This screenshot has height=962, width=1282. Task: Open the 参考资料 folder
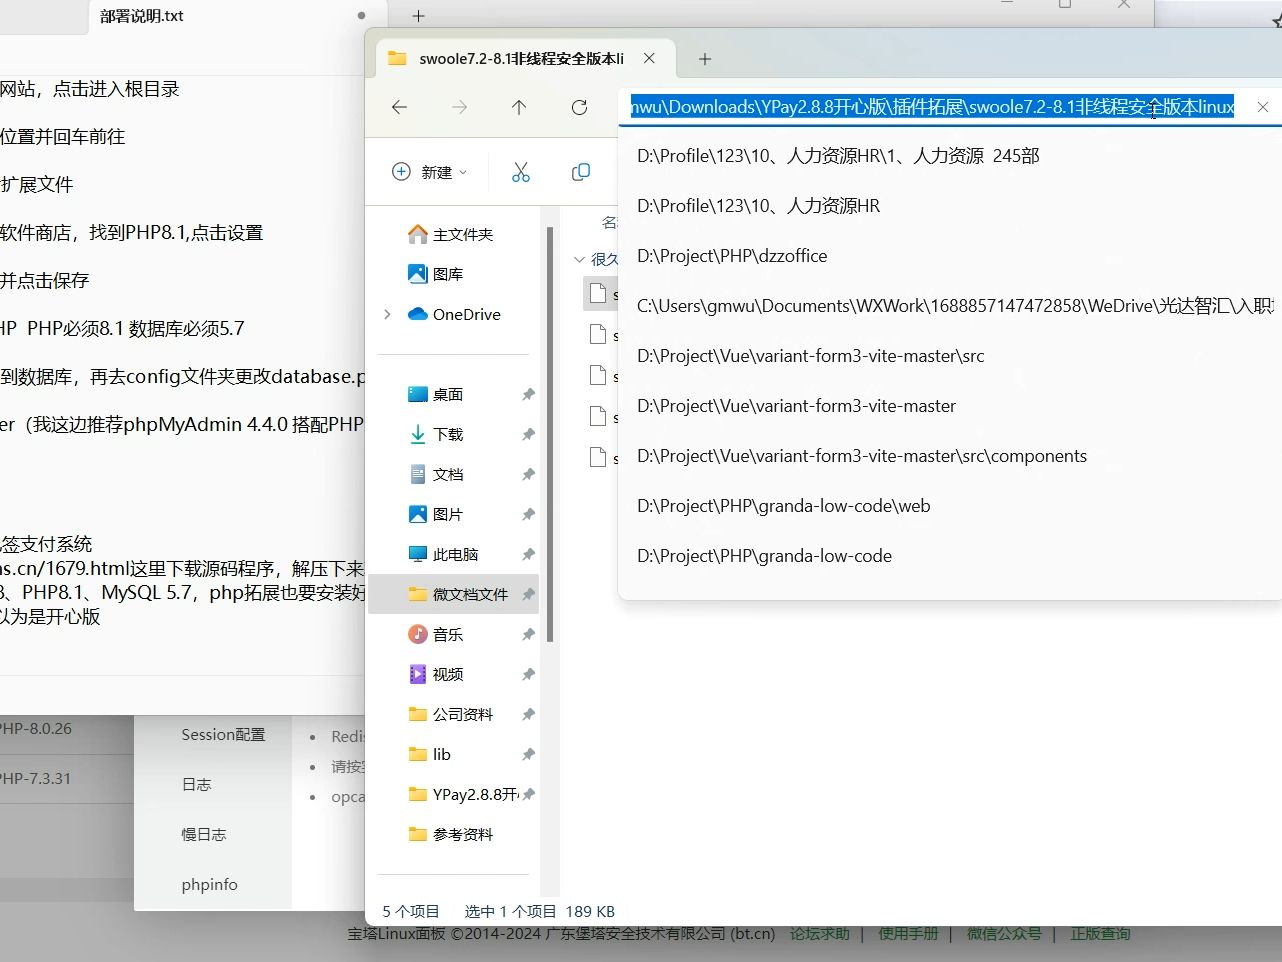(451, 834)
